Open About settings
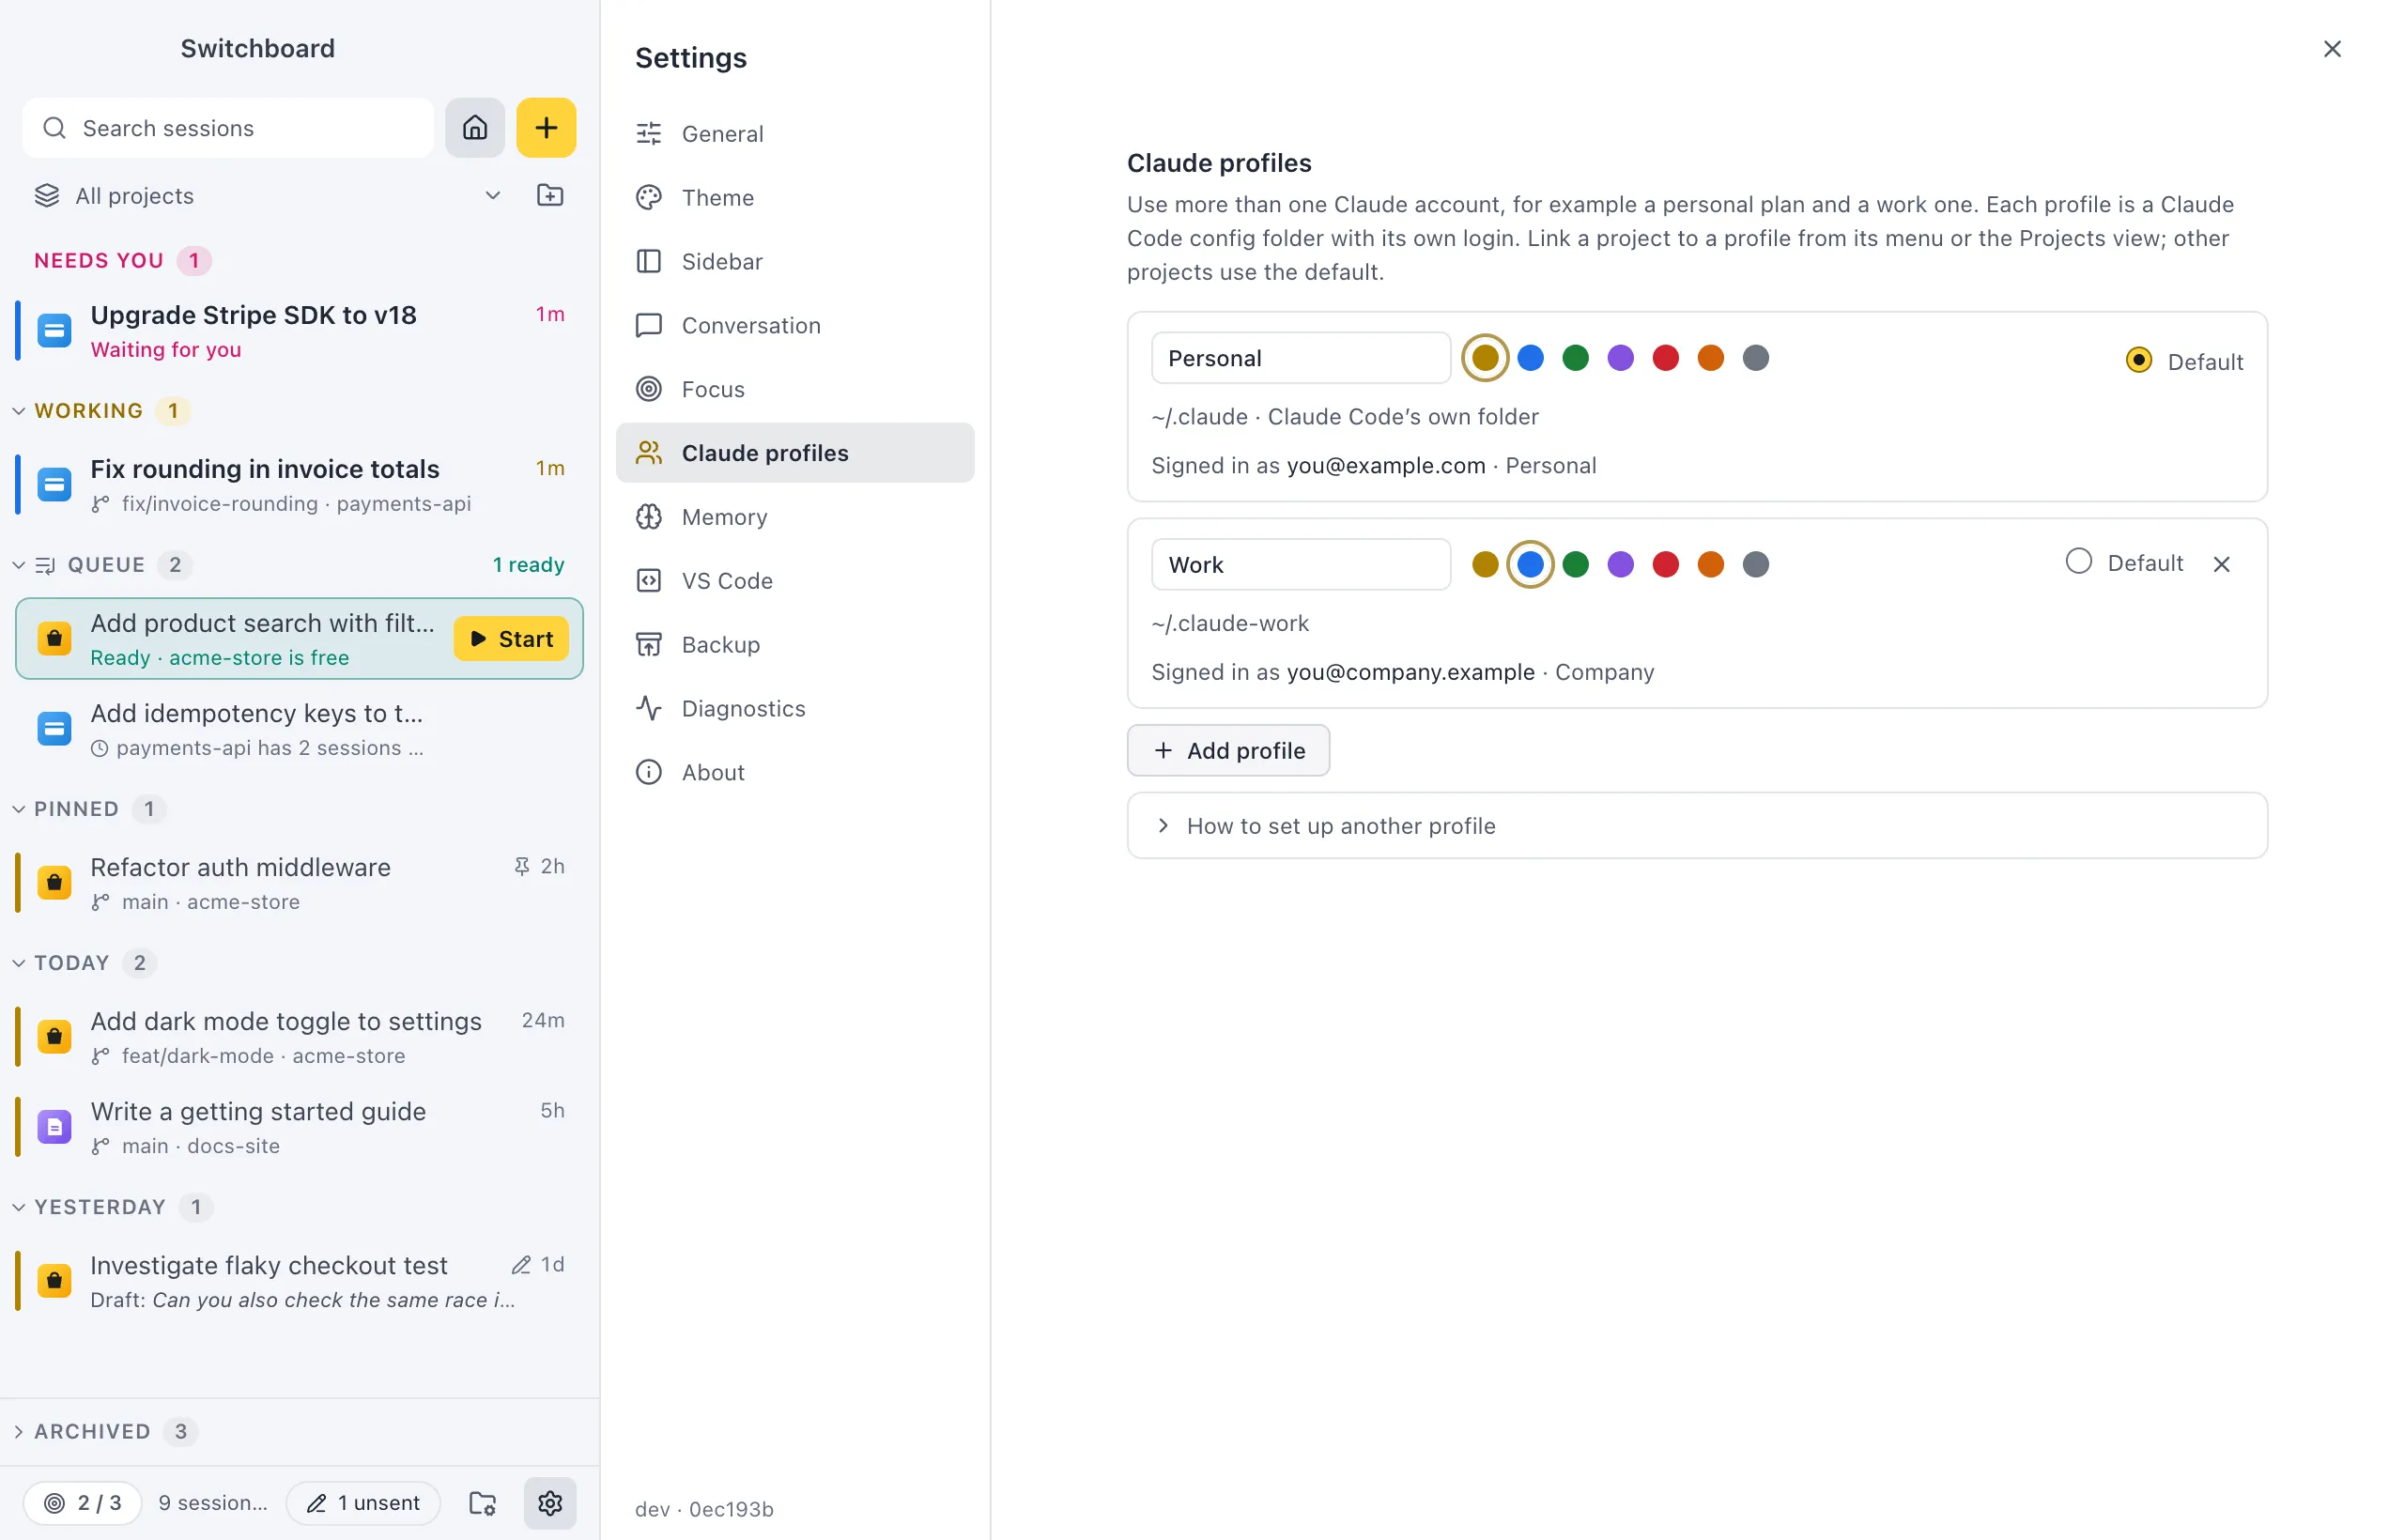Viewport: 2404px width, 1540px height. click(x=795, y=773)
